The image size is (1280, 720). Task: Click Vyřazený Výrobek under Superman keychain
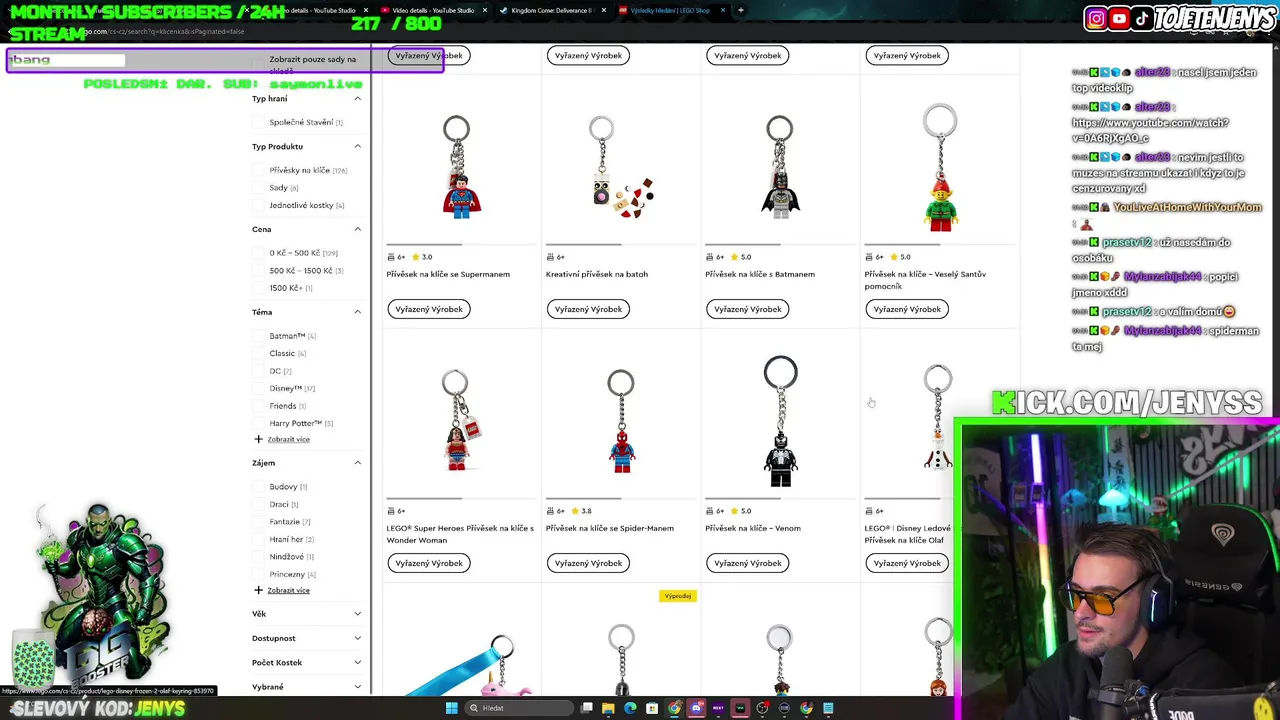pyautogui.click(x=429, y=309)
